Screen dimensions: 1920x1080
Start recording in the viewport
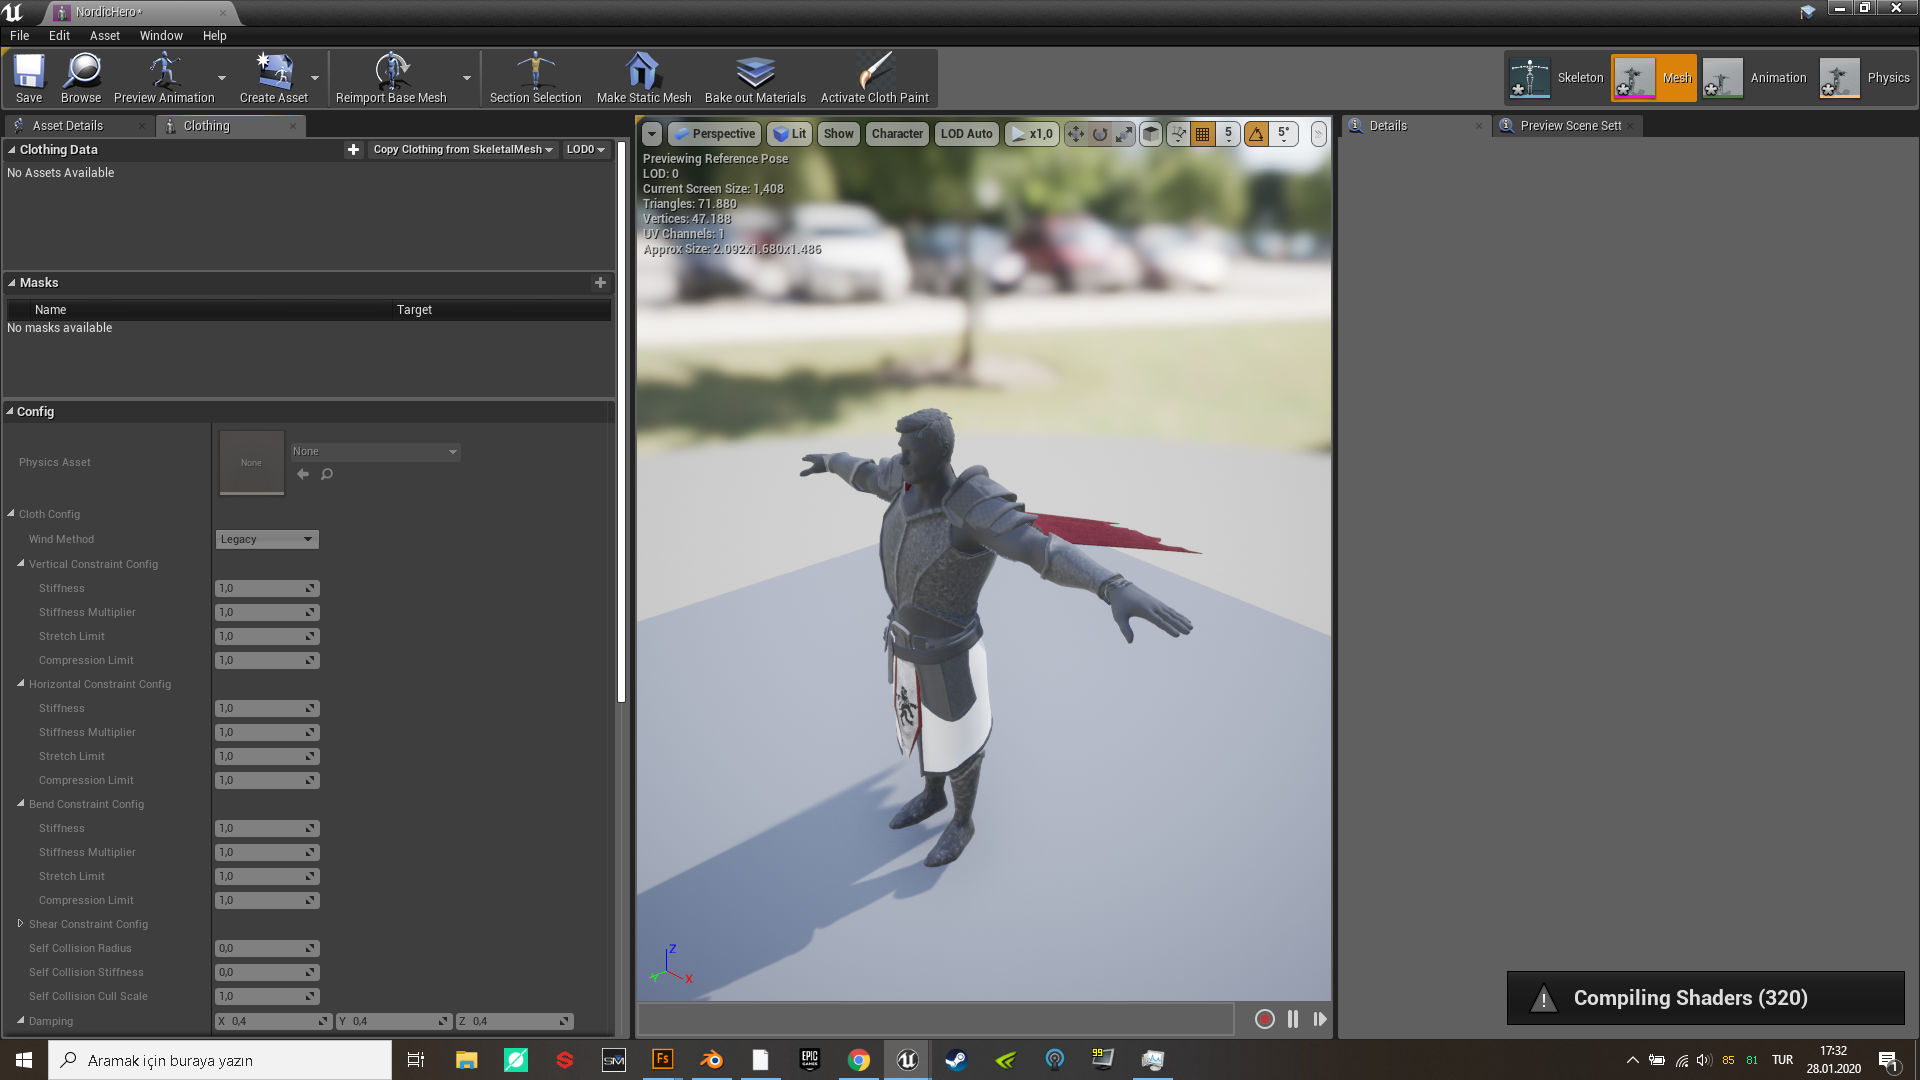coord(1265,1019)
